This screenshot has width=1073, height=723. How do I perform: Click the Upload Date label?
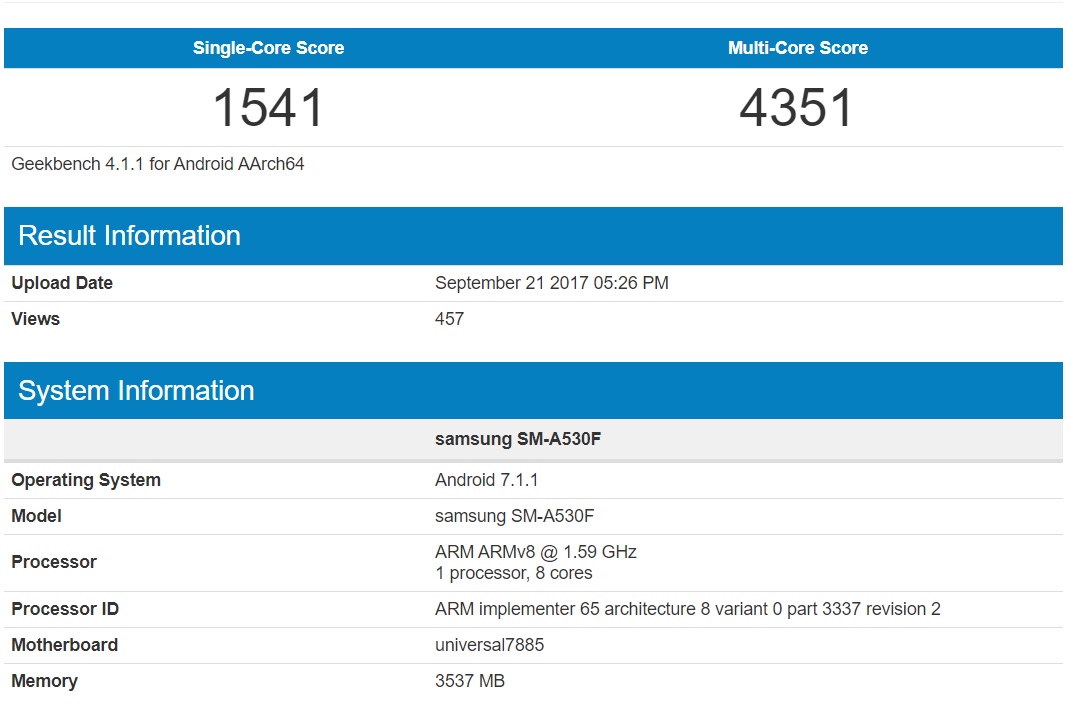pos(62,283)
